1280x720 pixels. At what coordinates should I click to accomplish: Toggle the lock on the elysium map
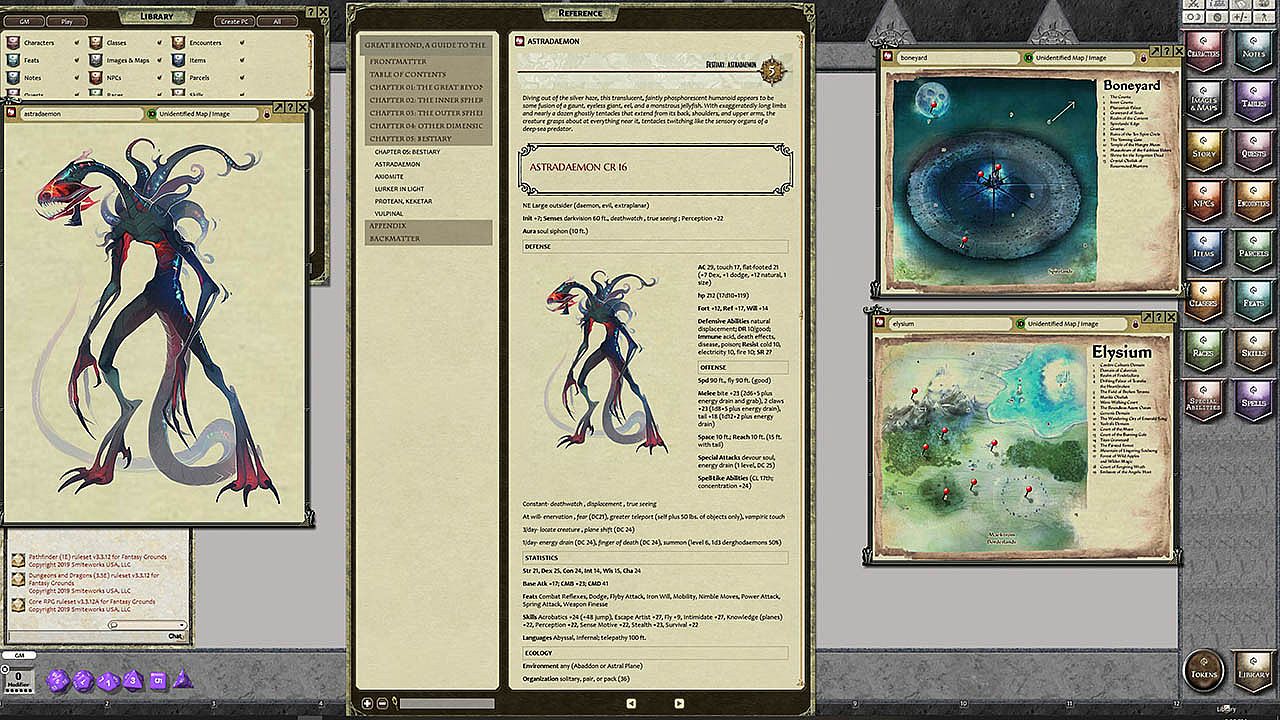point(1135,324)
